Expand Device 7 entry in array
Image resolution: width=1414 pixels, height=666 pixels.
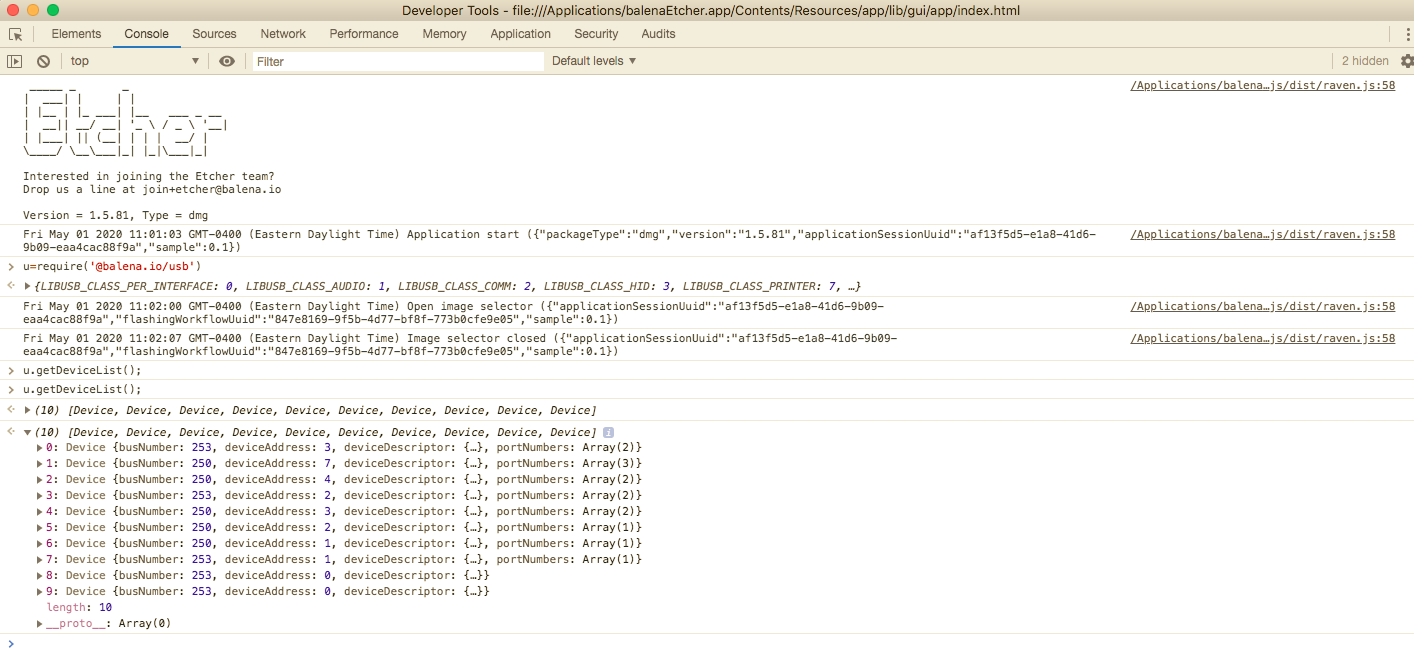(x=40, y=560)
